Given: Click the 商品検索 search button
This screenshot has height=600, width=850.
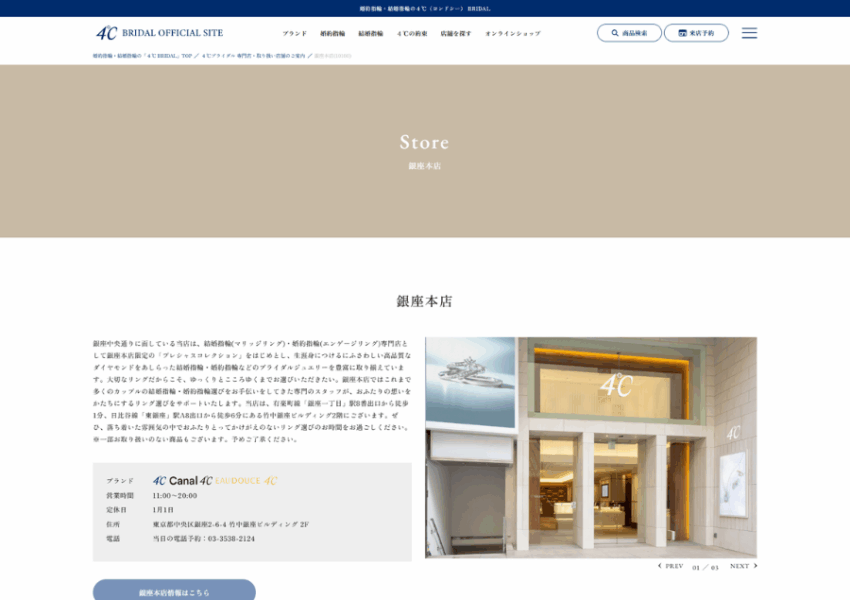Looking at the screenshot, I should tap(629, 33).
